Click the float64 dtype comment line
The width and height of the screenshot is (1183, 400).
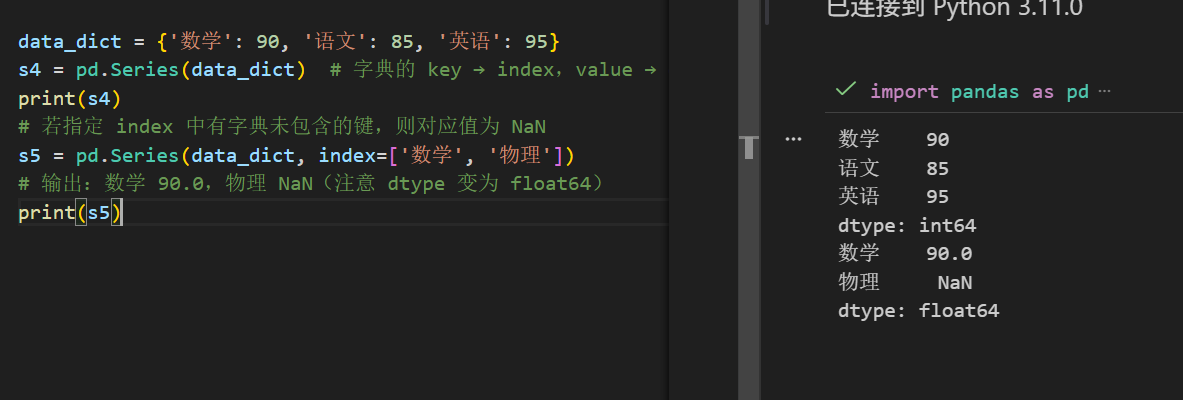pyautogui.click(x=312, y=184)
